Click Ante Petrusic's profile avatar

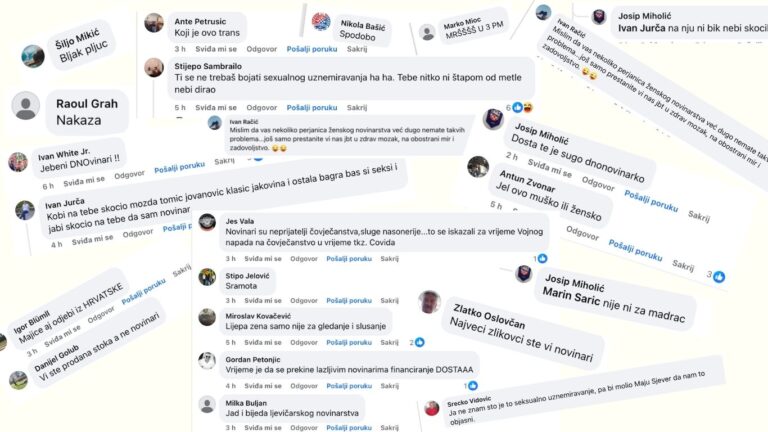pyautogui.click(x=153, y=21)
